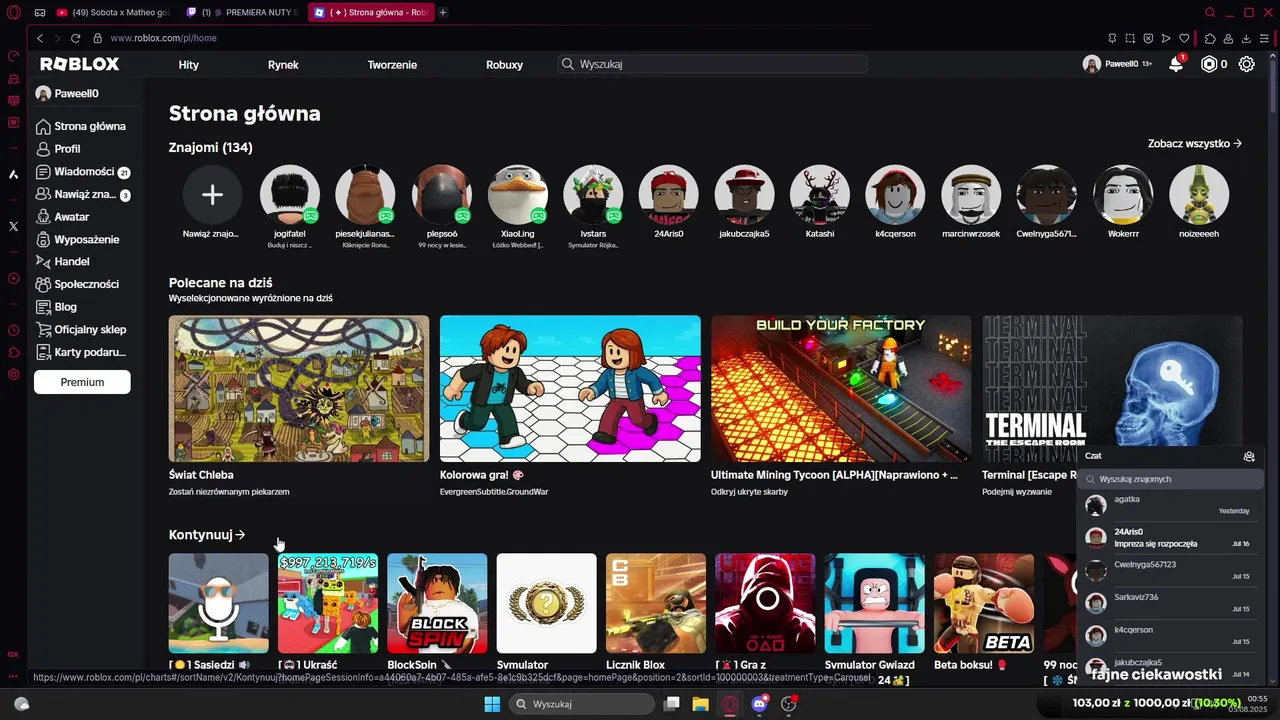This screenshot has height=720, width=1280.
Task: Click the plus add-friend circle icon
Action: (212, 195)
